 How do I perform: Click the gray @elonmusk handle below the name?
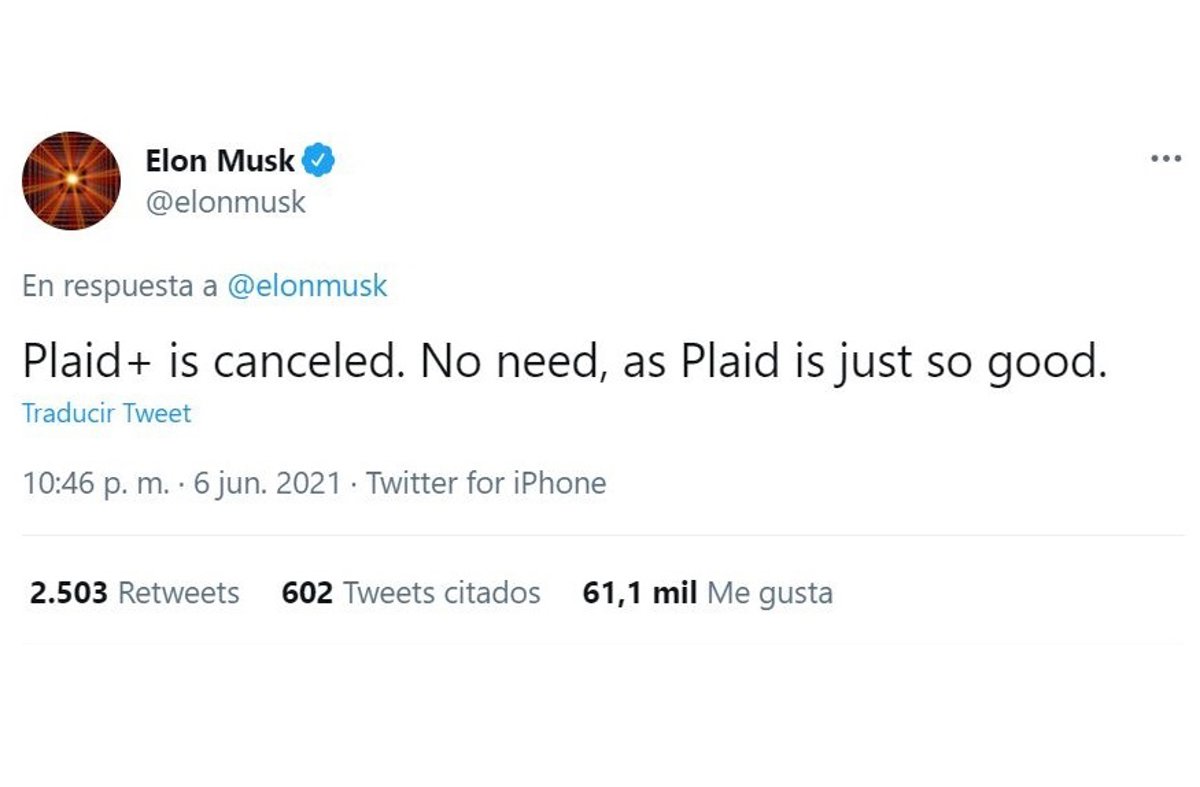point(226,202)
